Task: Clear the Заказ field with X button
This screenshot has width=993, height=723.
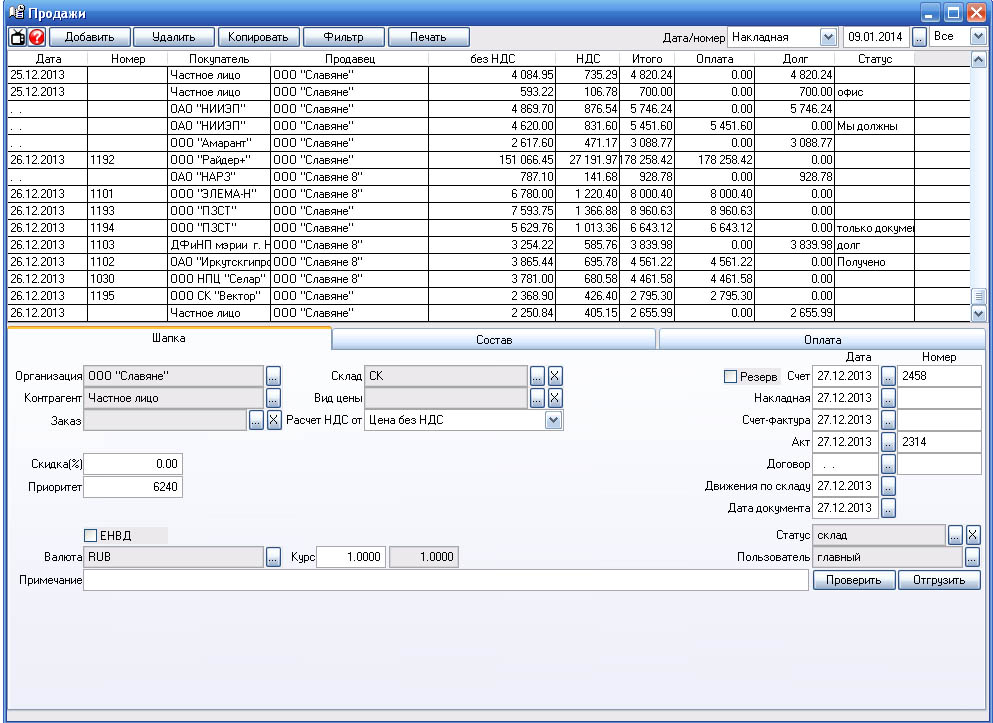Action: click(274, 420)
